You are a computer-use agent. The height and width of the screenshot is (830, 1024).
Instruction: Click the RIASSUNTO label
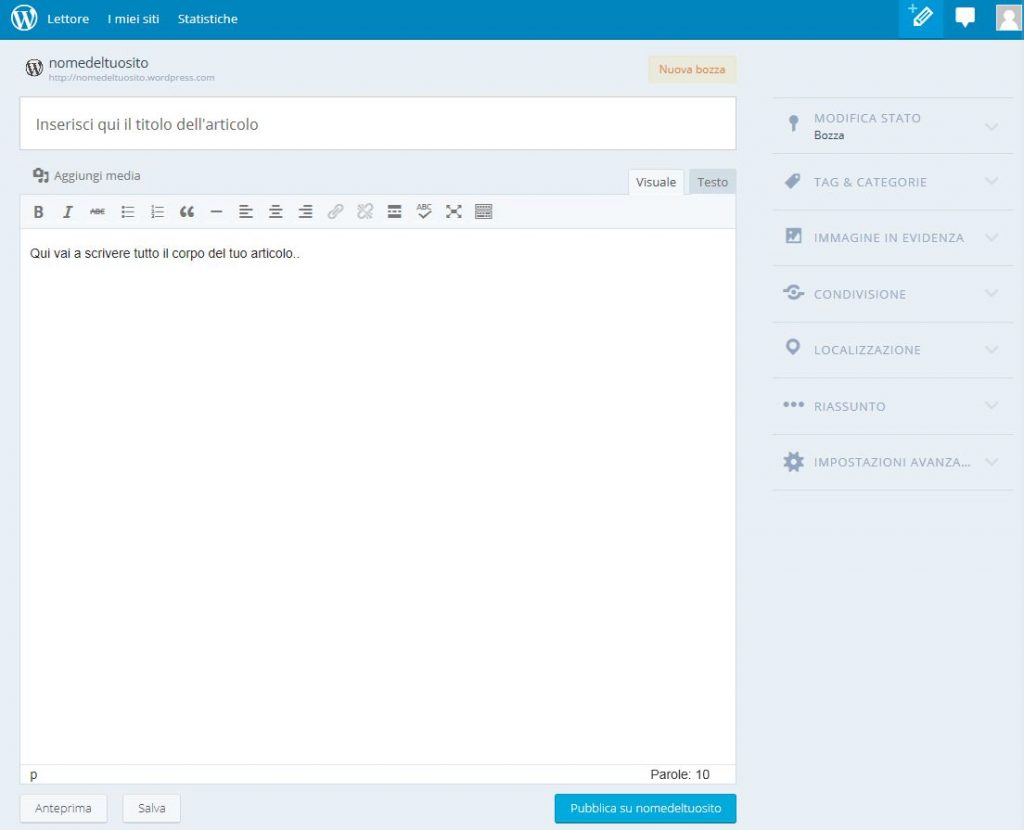pyautogui.click(x=850, y=407)
